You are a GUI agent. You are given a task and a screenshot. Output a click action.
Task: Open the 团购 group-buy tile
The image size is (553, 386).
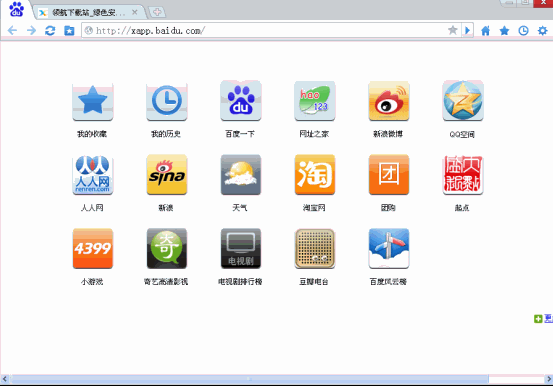point(389,175)
